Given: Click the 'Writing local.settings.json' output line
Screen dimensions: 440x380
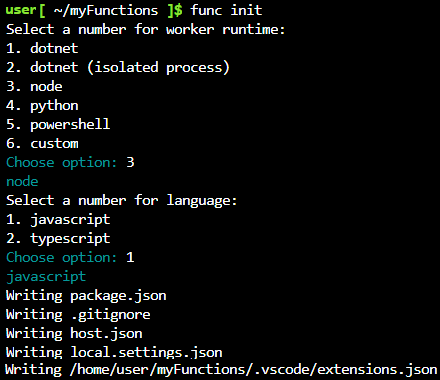Looking at the screenshot, I should (114, 353).
